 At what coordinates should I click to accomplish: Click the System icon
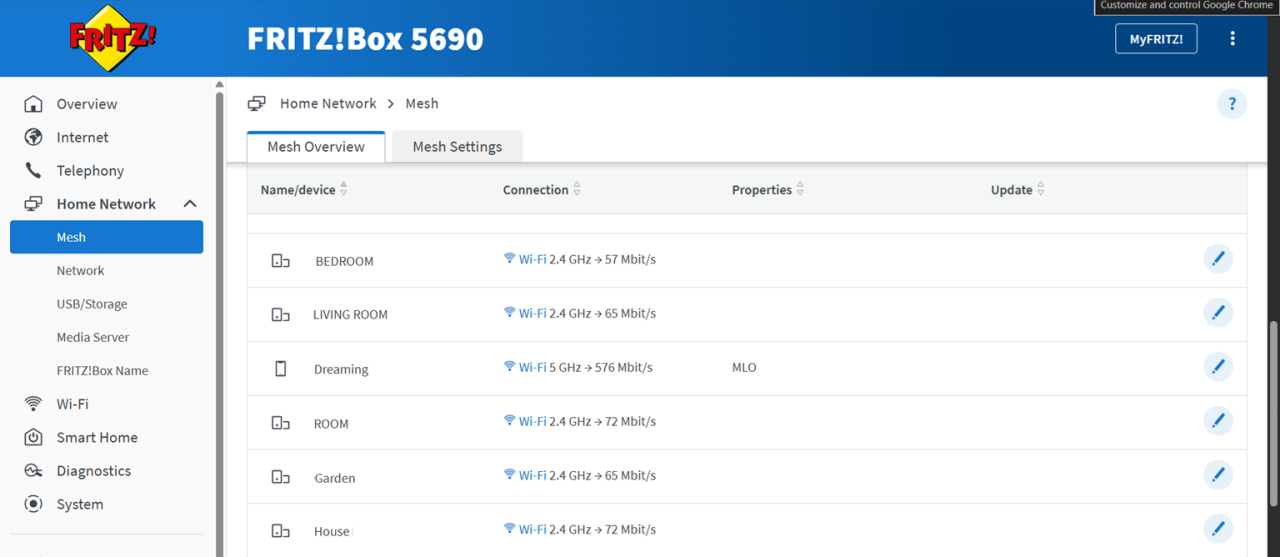(33, 504)
